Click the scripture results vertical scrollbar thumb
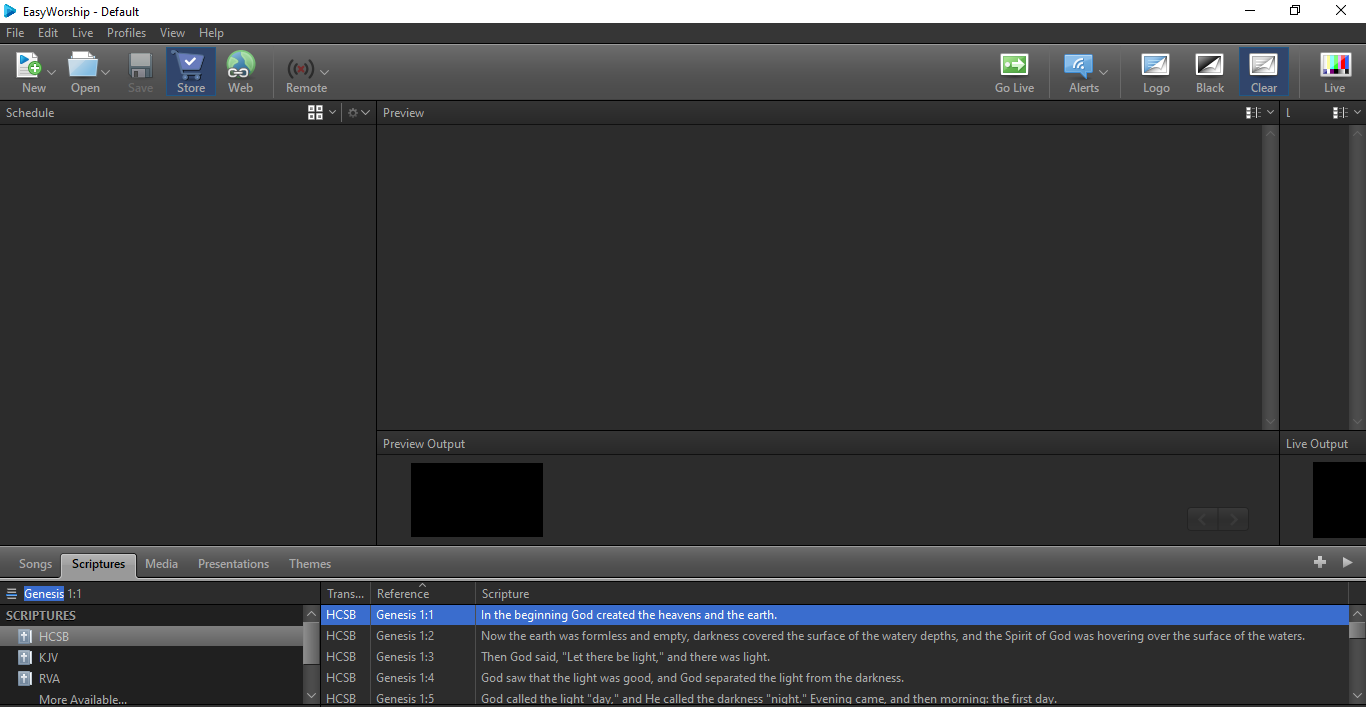Viewport: 1366px width, 707px height. [x=1357, y=630]
